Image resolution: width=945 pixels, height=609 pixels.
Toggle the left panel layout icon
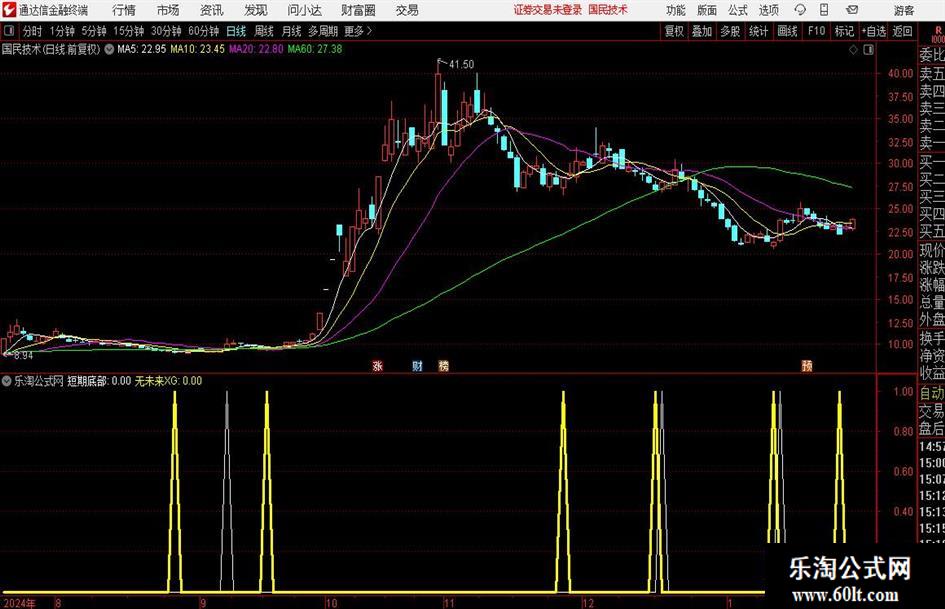pos(9,31)
